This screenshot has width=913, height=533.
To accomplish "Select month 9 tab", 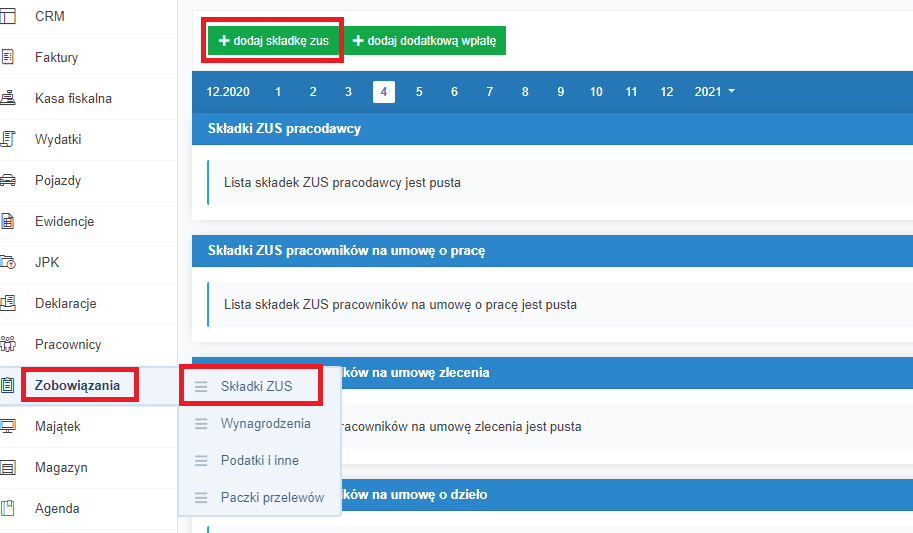I will [x=561, y=92].
